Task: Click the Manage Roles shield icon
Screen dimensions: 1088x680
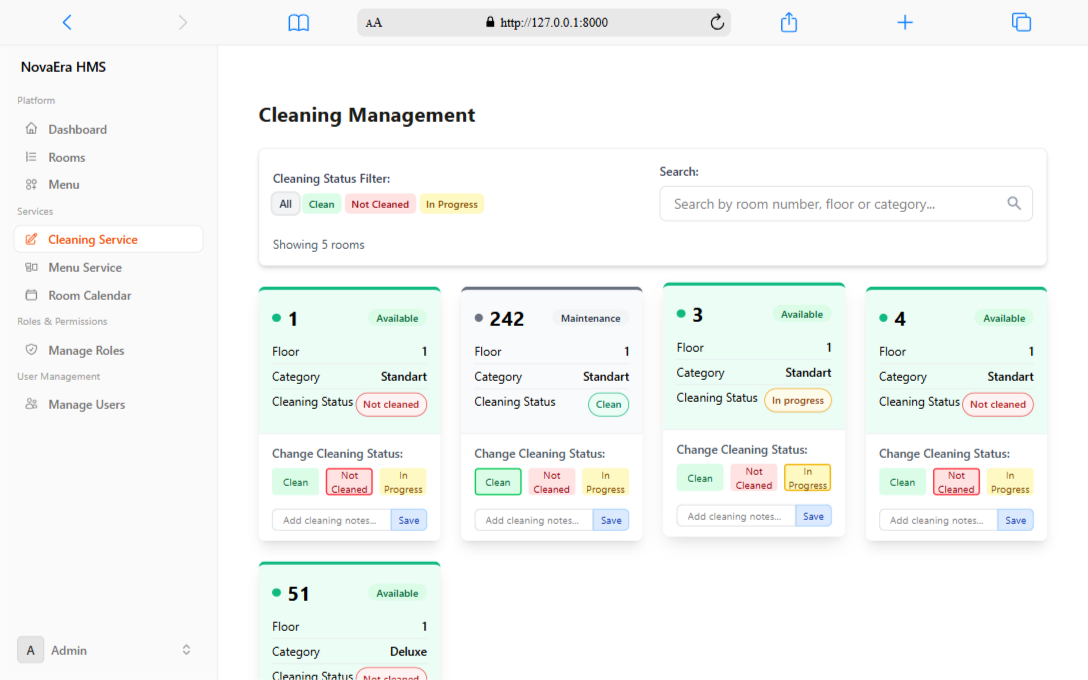Action: (31, 350)
